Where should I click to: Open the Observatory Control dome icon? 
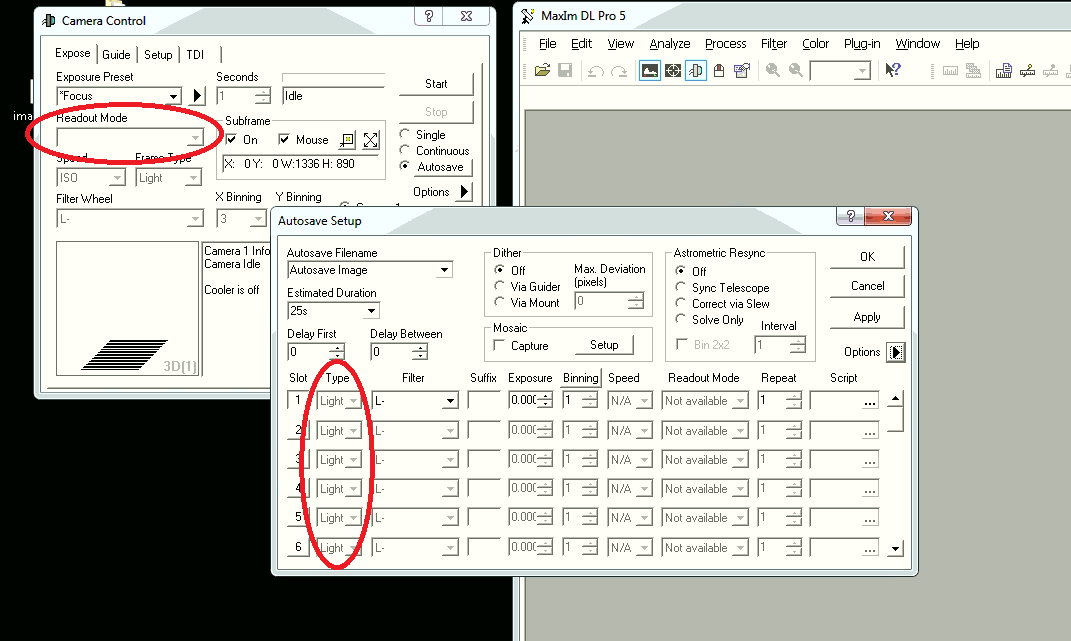pyautogui.click(x=719, y=70)
